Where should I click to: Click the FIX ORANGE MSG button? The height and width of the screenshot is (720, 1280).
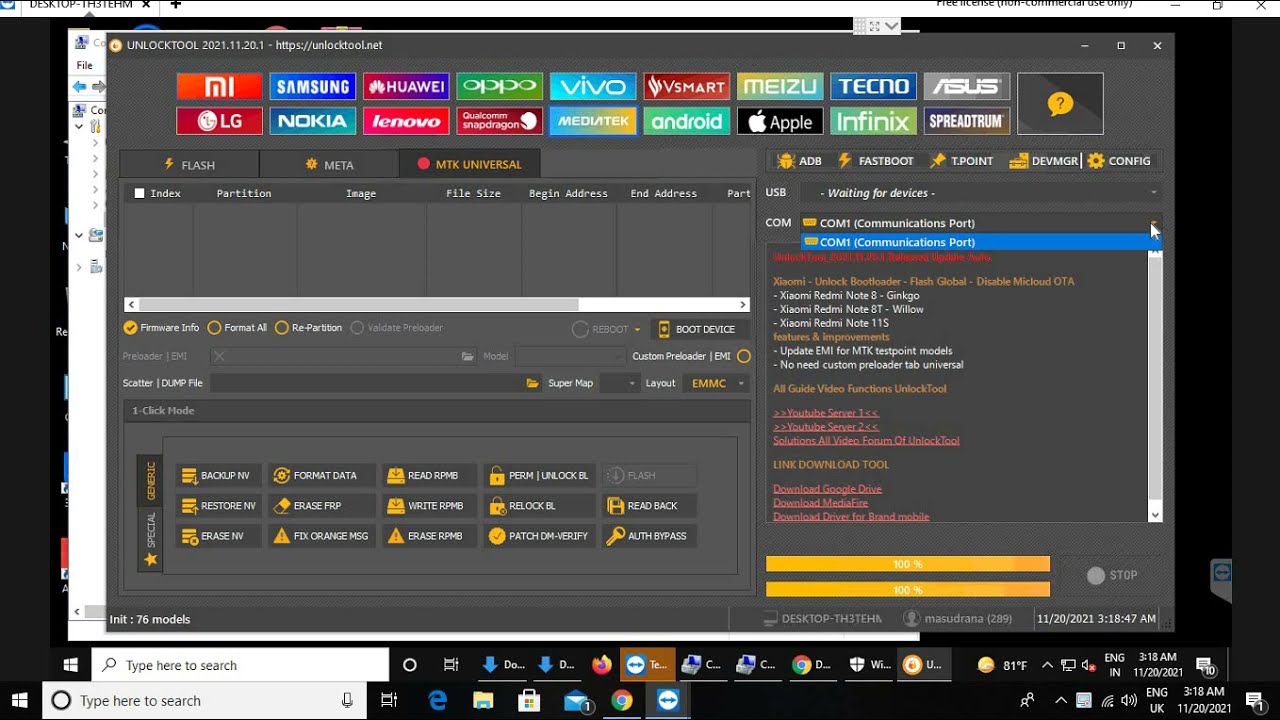coord(322,536)
